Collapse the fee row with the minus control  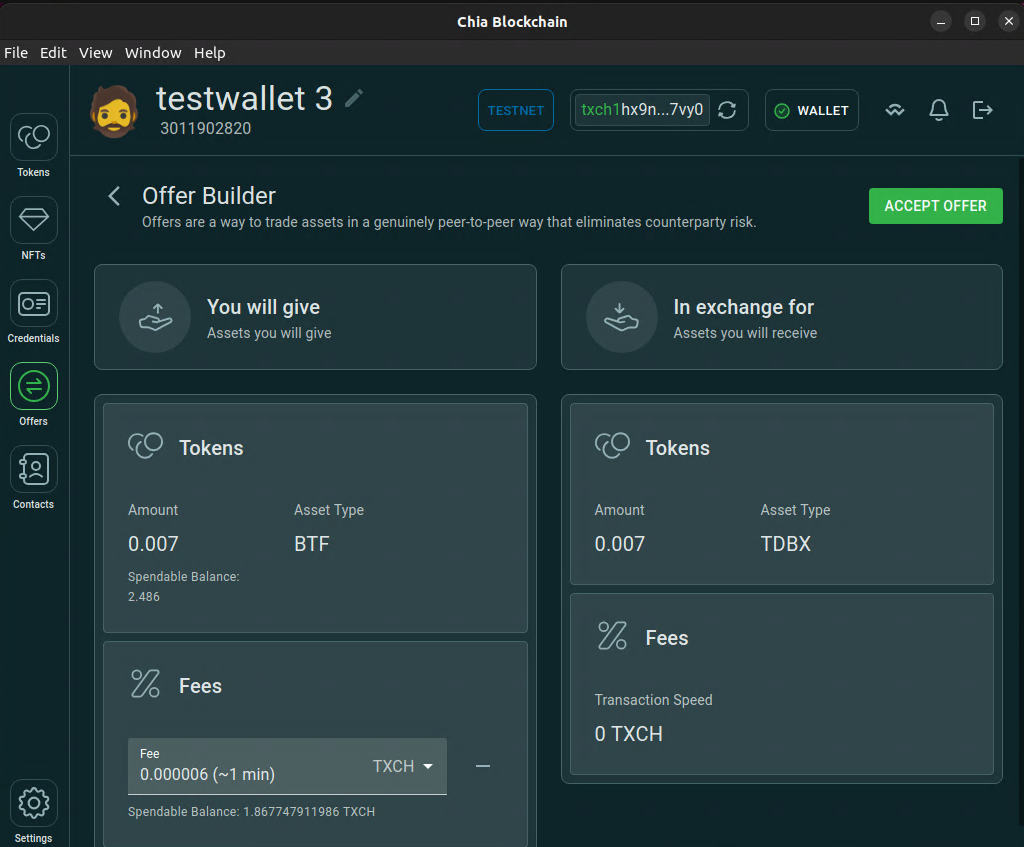[483, 766]
